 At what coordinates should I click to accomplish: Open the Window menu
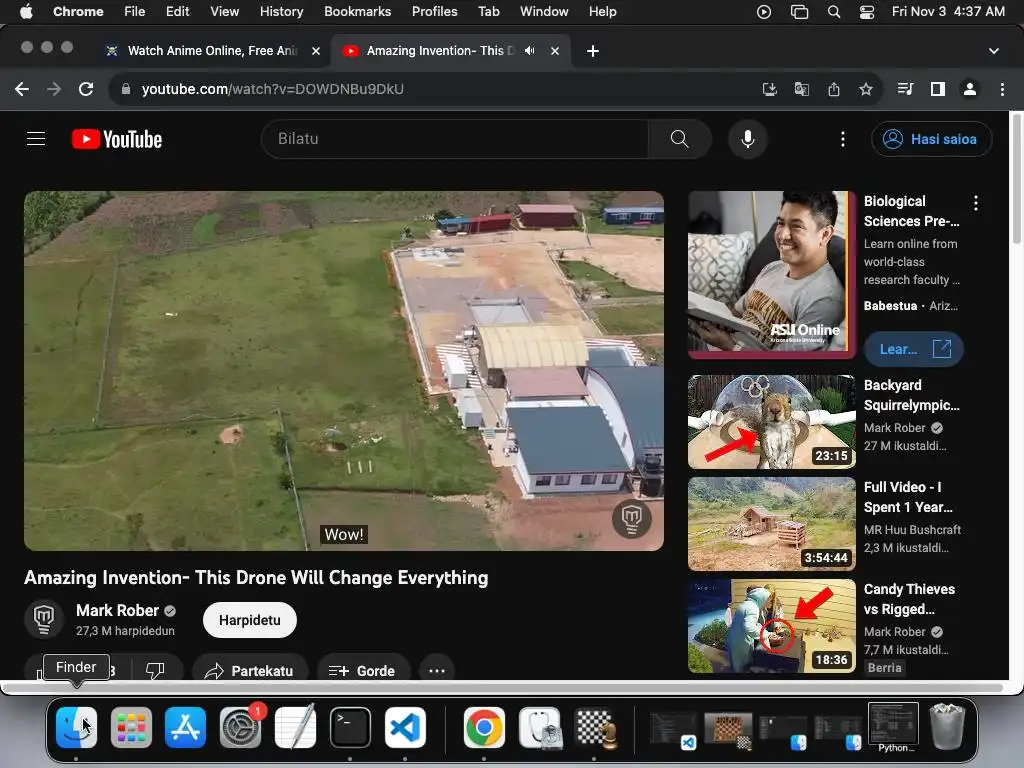pos(544,11)
